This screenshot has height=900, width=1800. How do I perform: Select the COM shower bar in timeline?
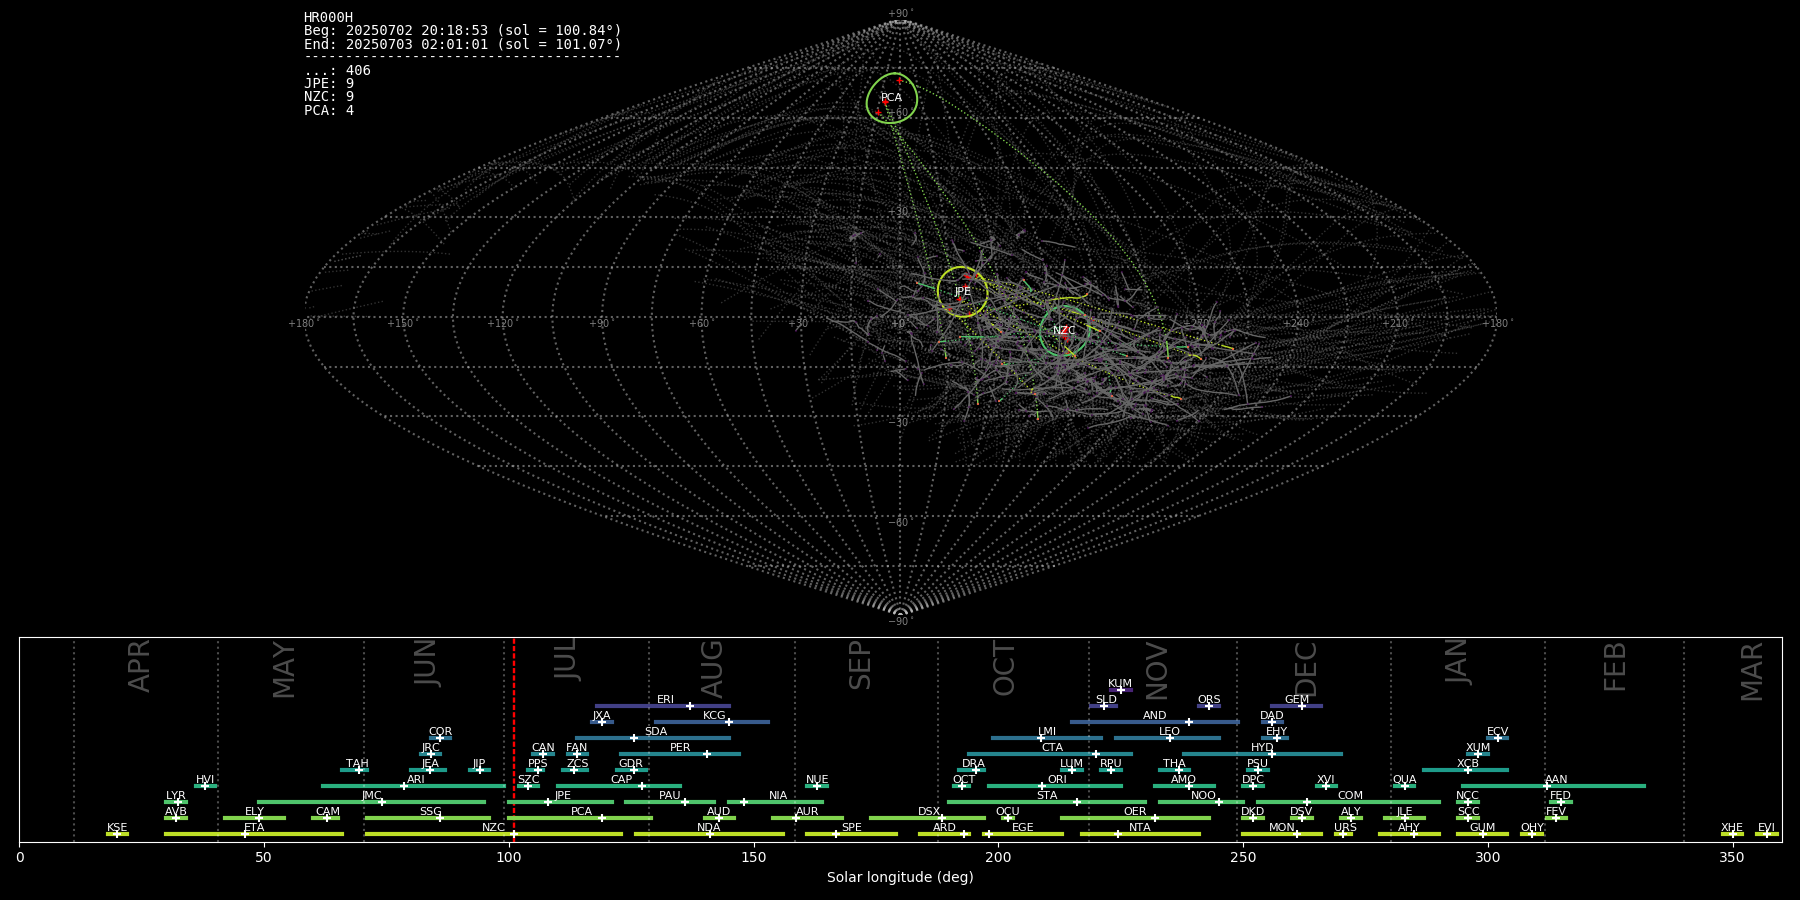[x=1348, y=802]
